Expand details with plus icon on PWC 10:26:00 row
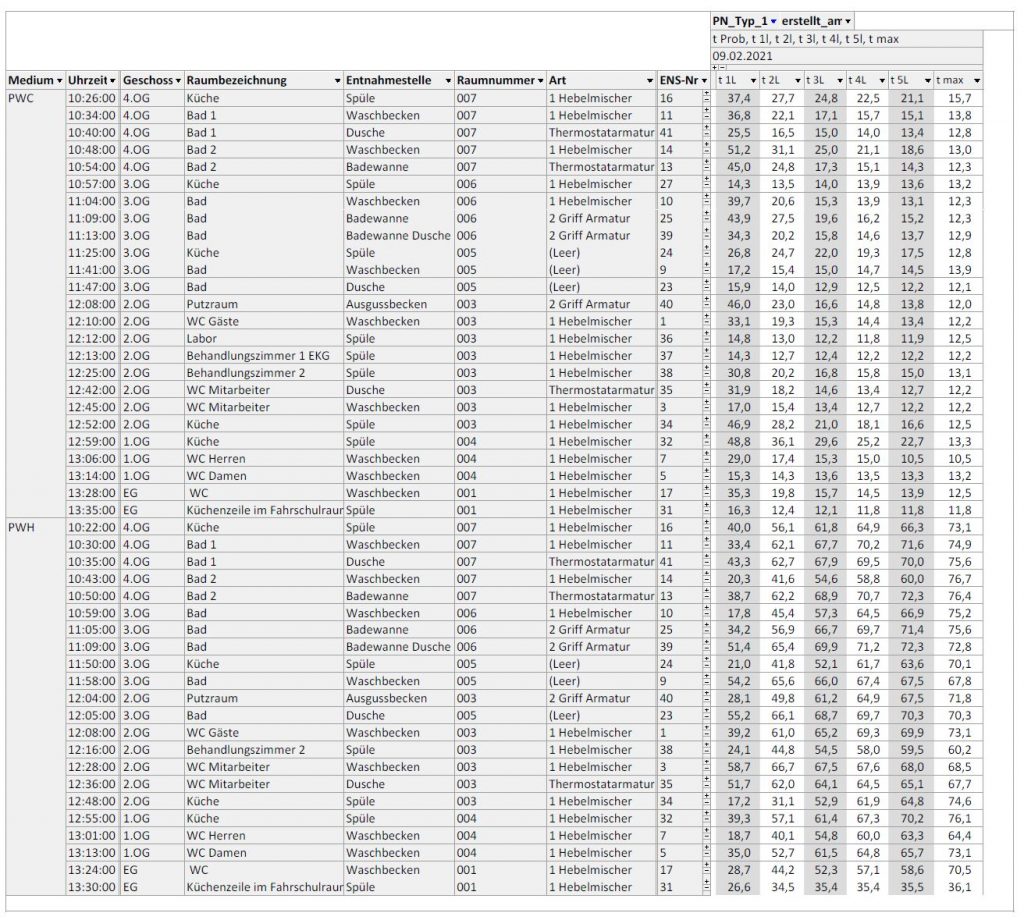This screenshot has height=920, width=1024. coord(706,94)
